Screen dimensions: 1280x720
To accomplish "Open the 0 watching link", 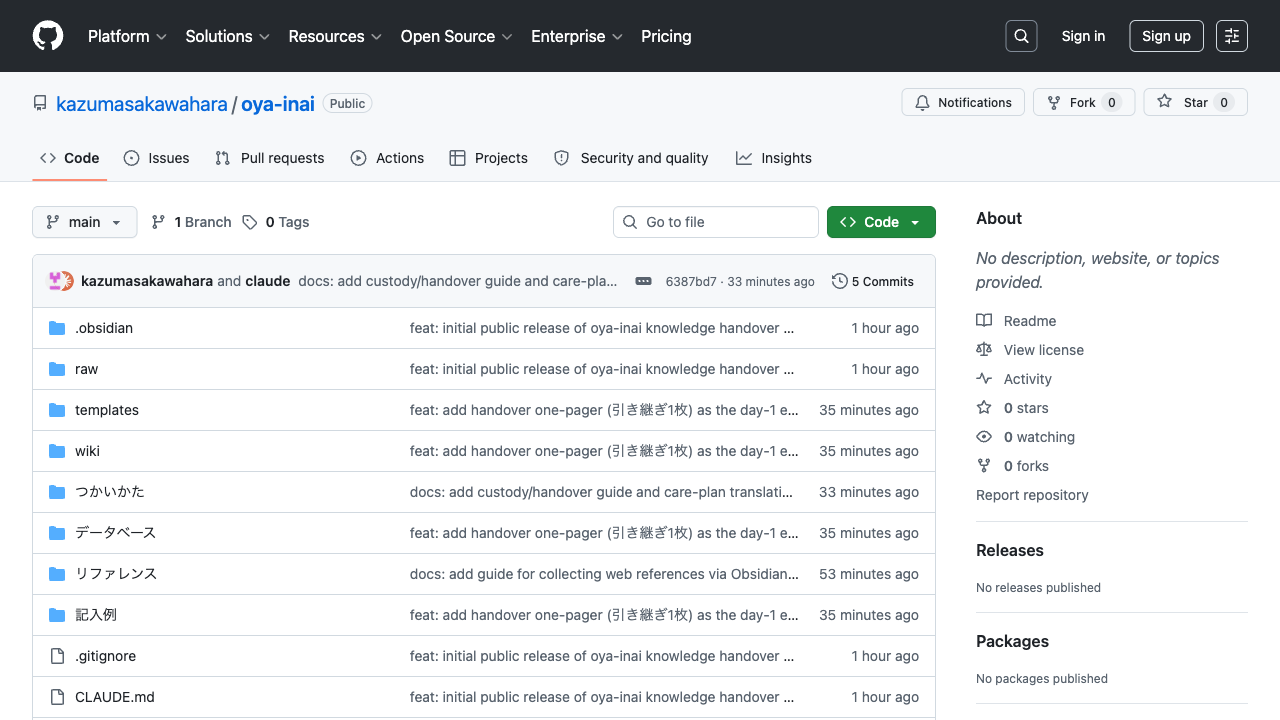I will tap(1039, 437).
